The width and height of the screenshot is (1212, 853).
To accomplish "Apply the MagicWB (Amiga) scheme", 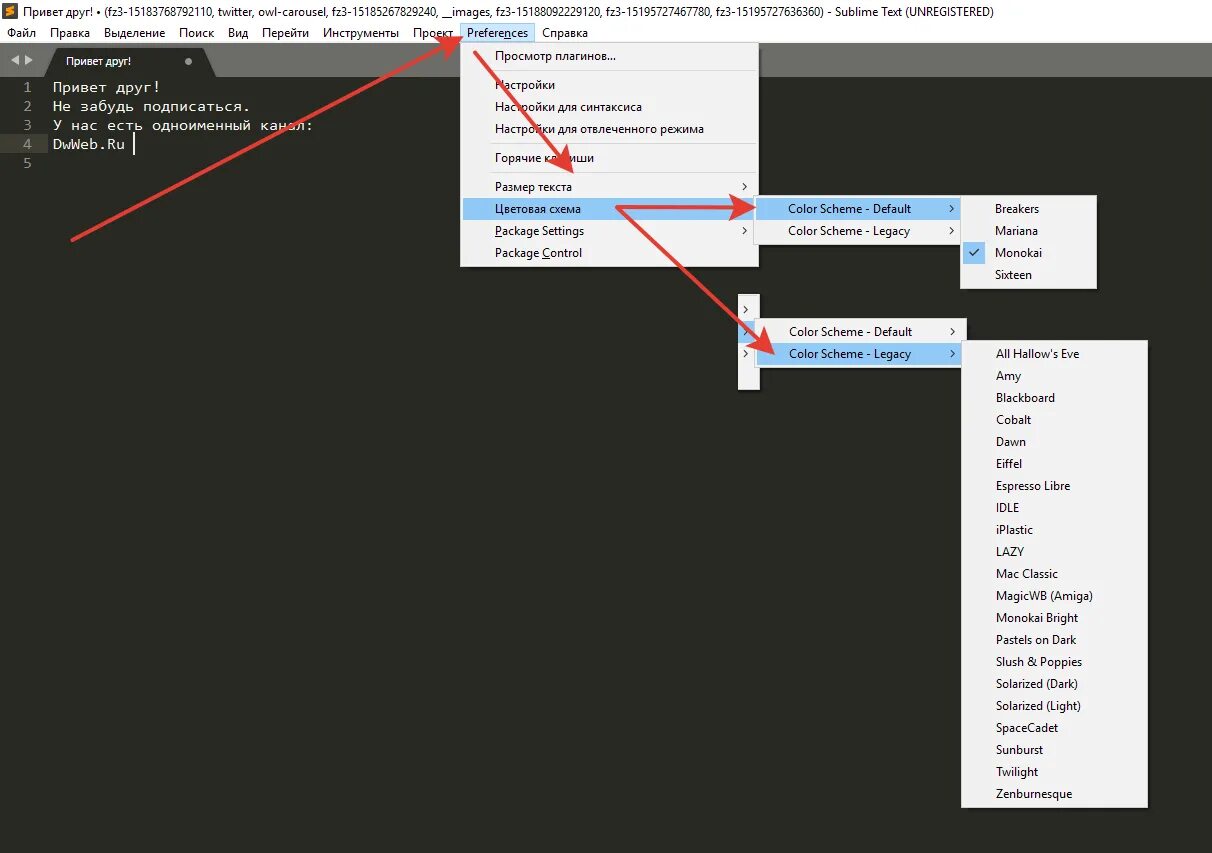I will point(1054,596).
